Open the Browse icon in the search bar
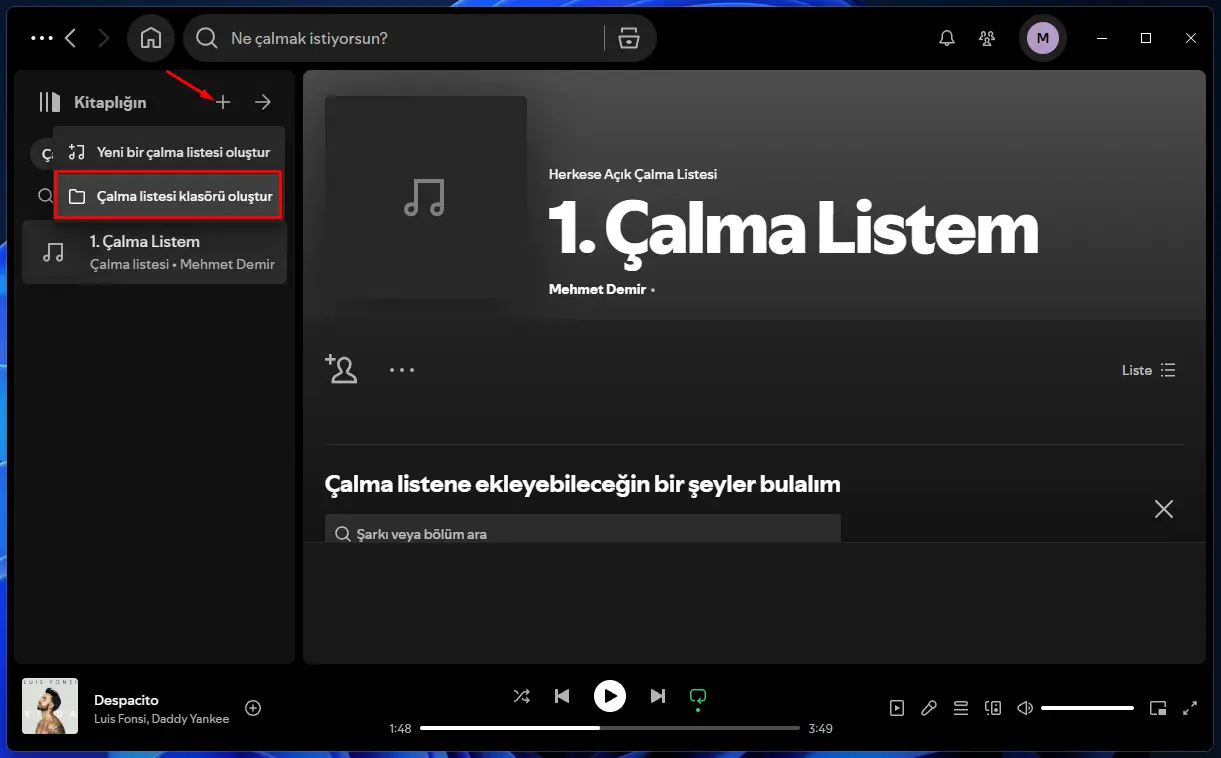The height and width of the screenshot is (758, 1221). point(629,38)
